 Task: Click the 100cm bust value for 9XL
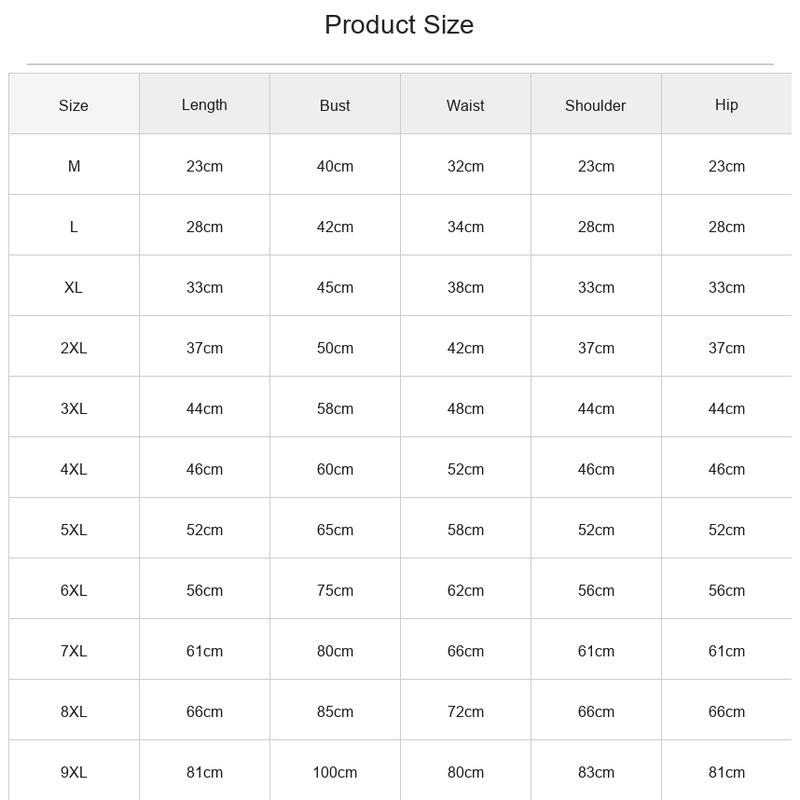pyautogui.click(x=335, y=772)
